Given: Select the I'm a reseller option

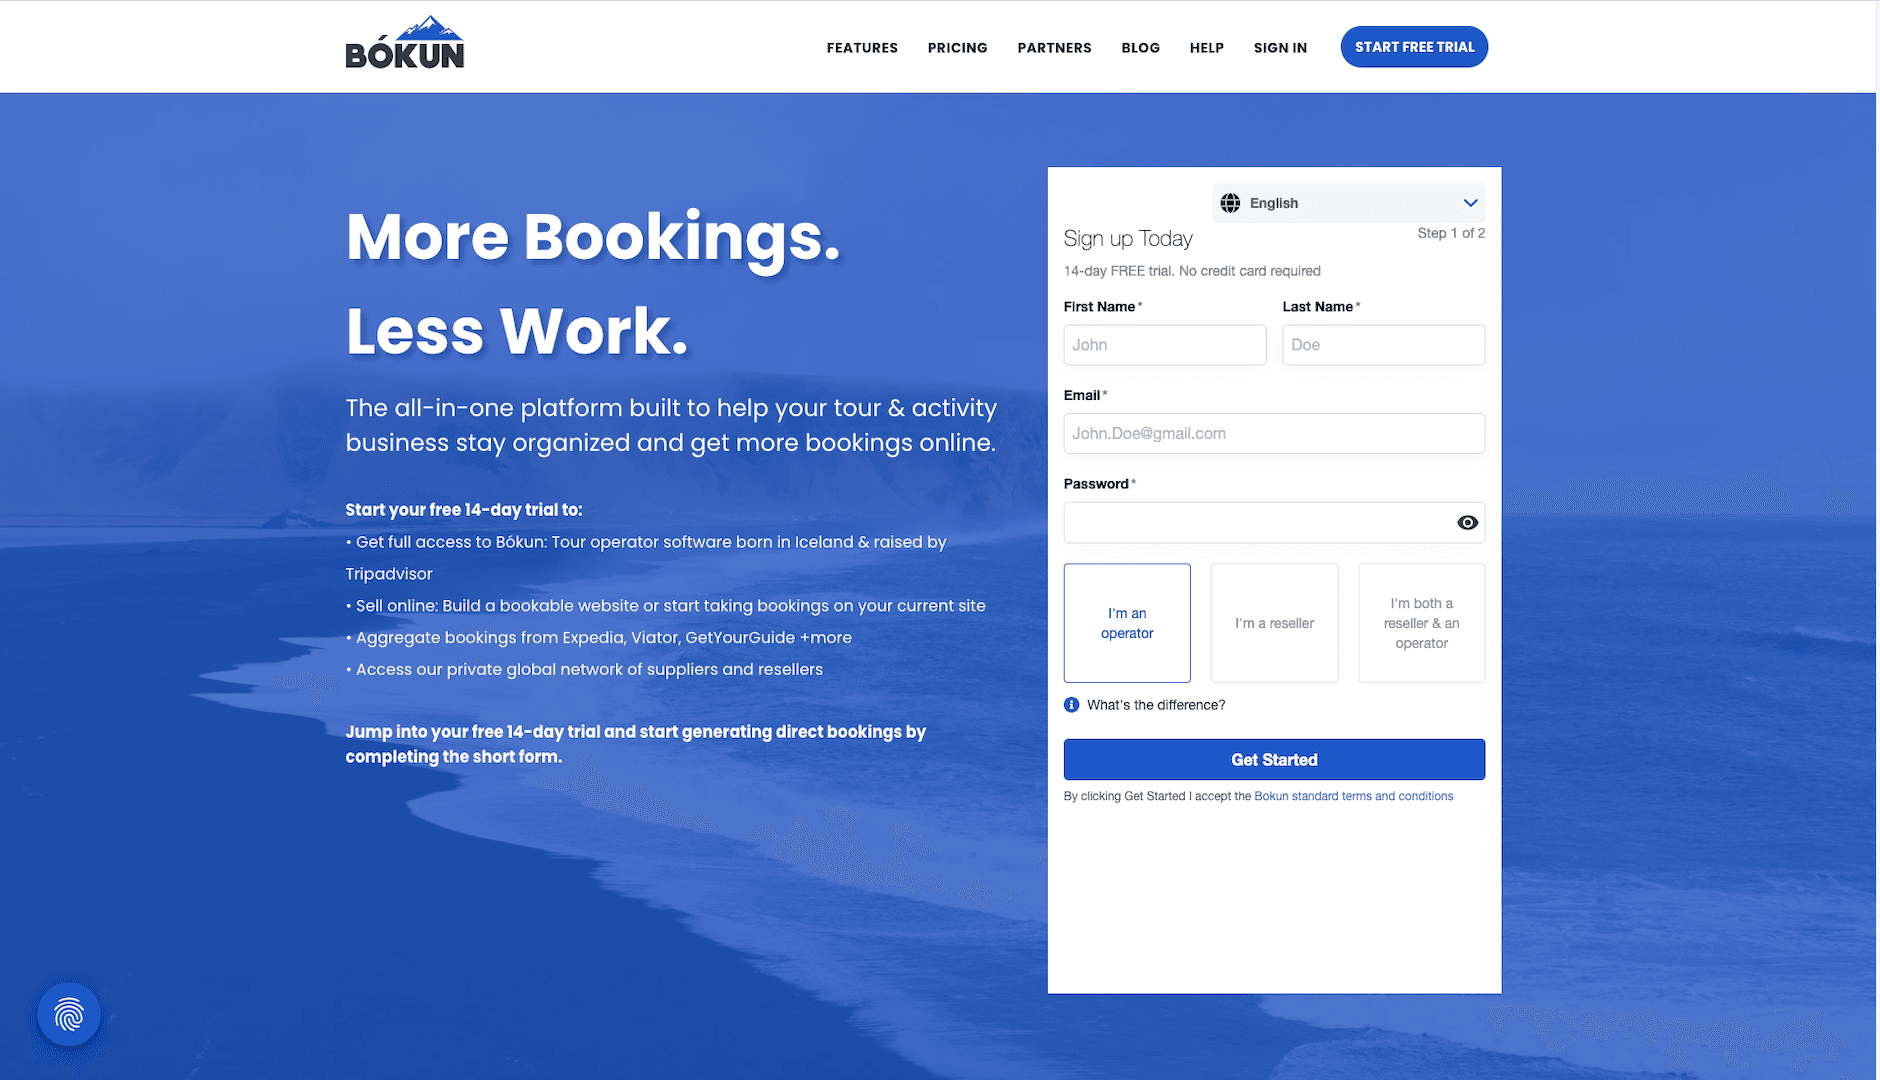Looking at the screenshot, I should pos(1274,623).
